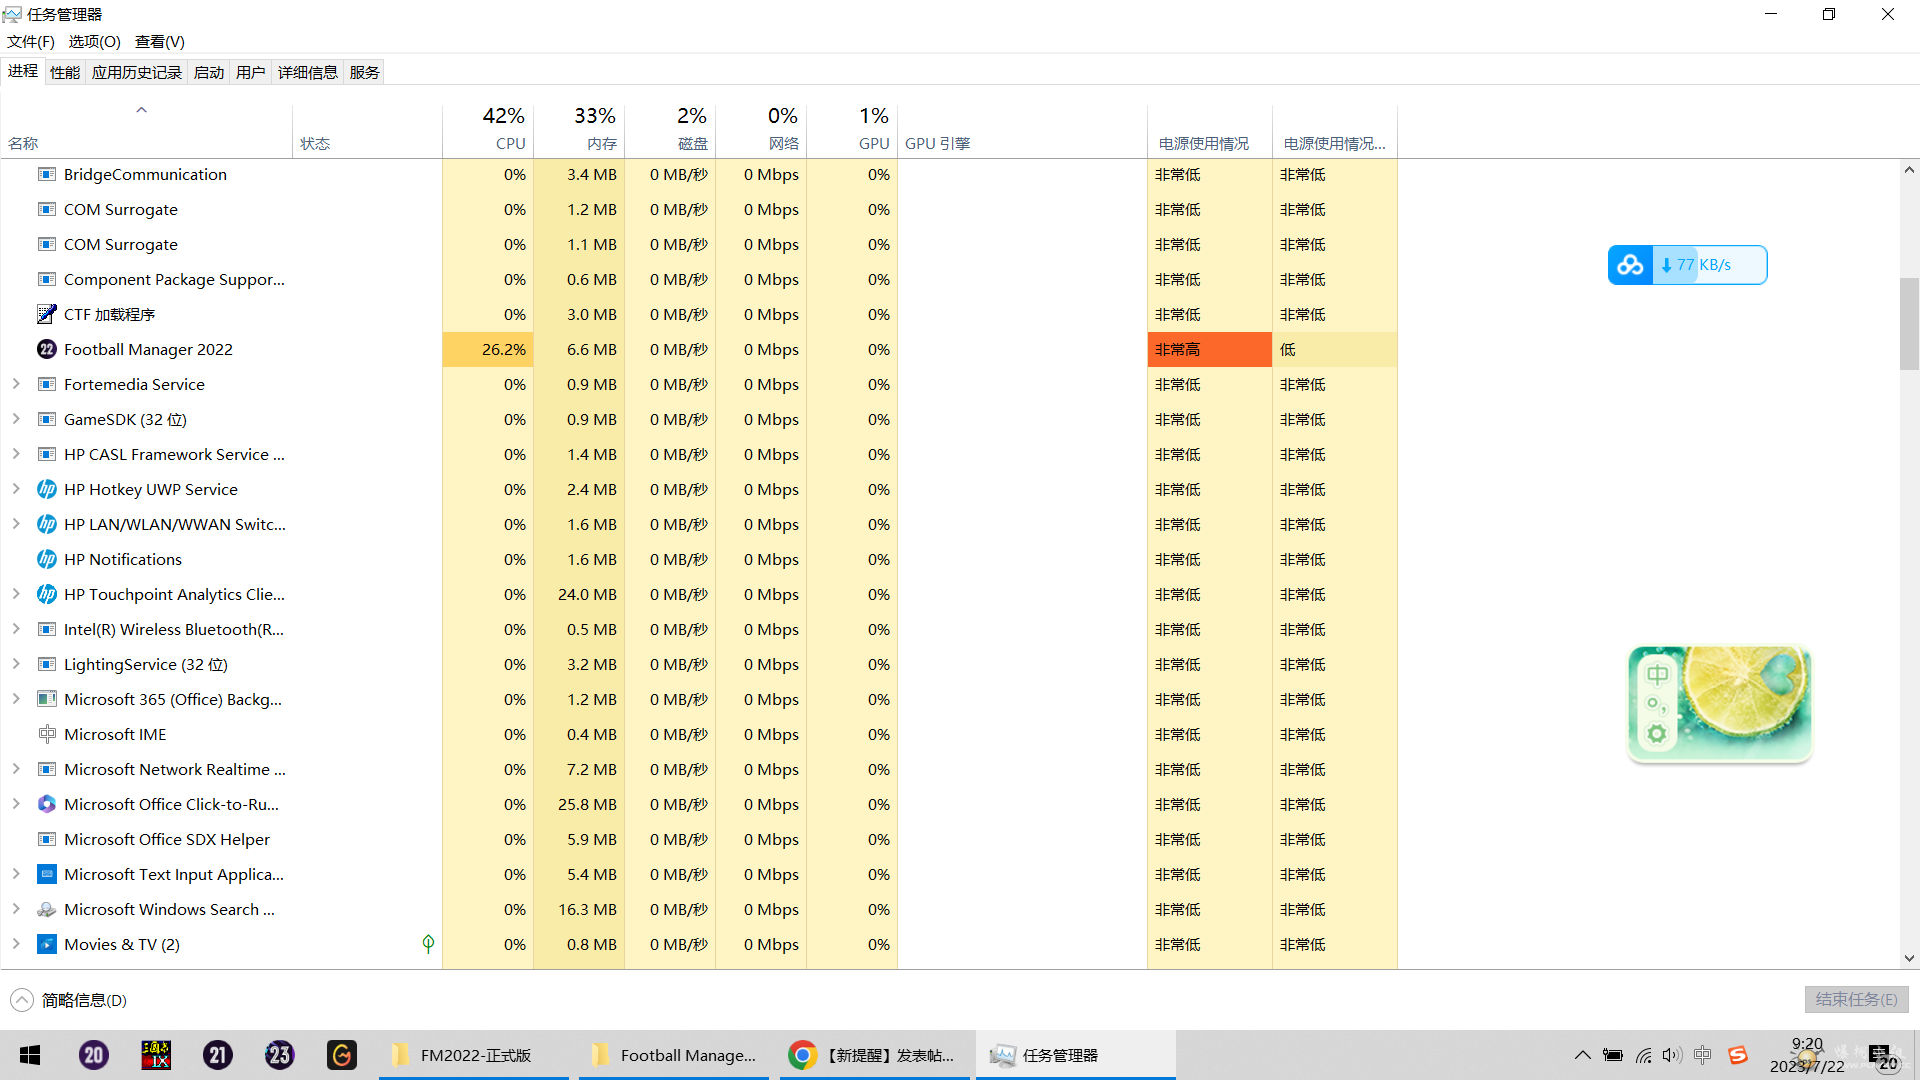Image resolution: width=1920 pixels, height=1080 pixels.
Task: Expand the LightingService (32 位) process
Action: point(16,664)
